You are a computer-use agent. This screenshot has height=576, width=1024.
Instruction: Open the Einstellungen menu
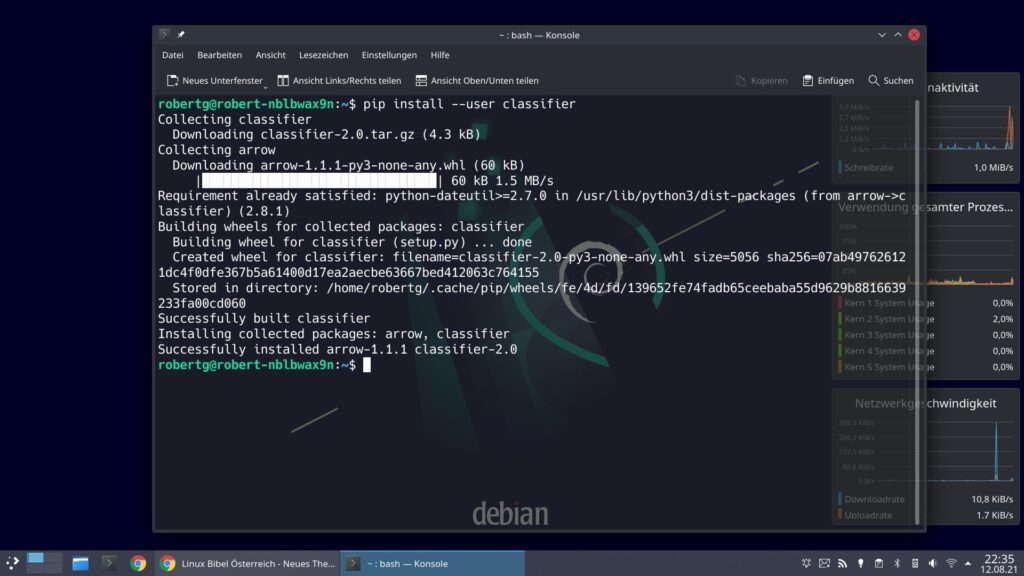389,55
